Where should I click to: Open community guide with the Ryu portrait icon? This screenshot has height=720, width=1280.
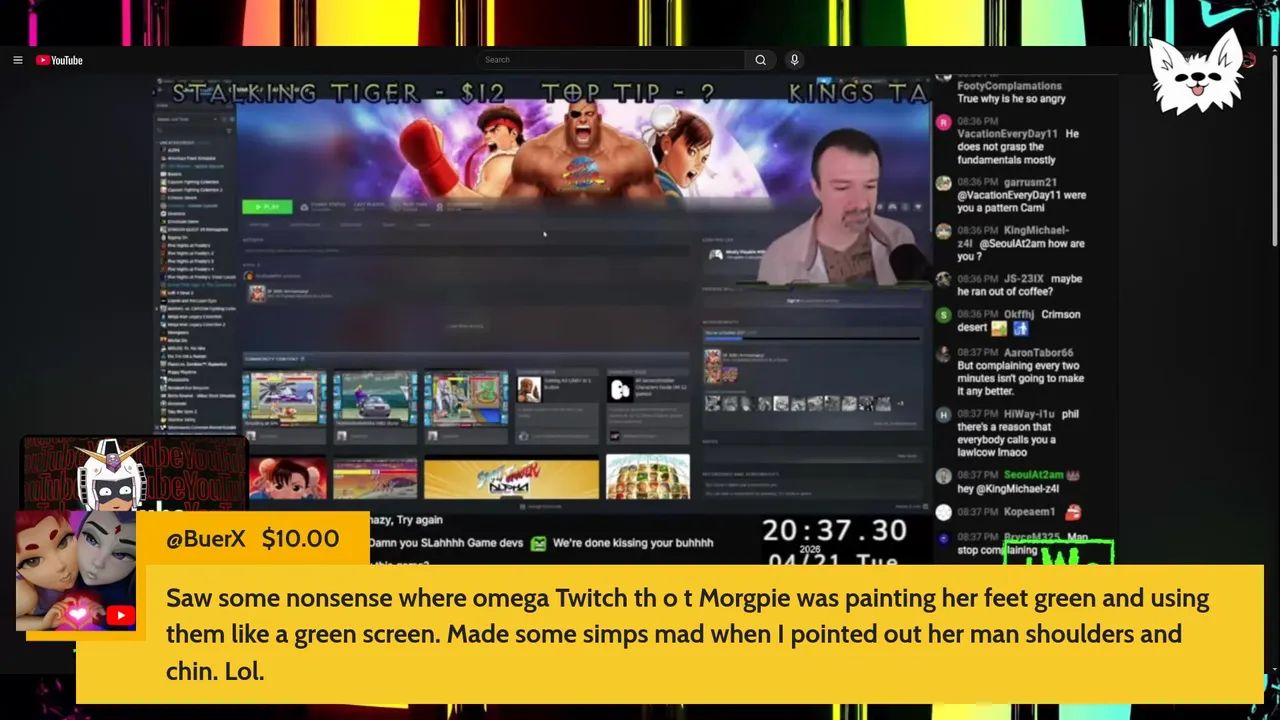pos(529,390)
